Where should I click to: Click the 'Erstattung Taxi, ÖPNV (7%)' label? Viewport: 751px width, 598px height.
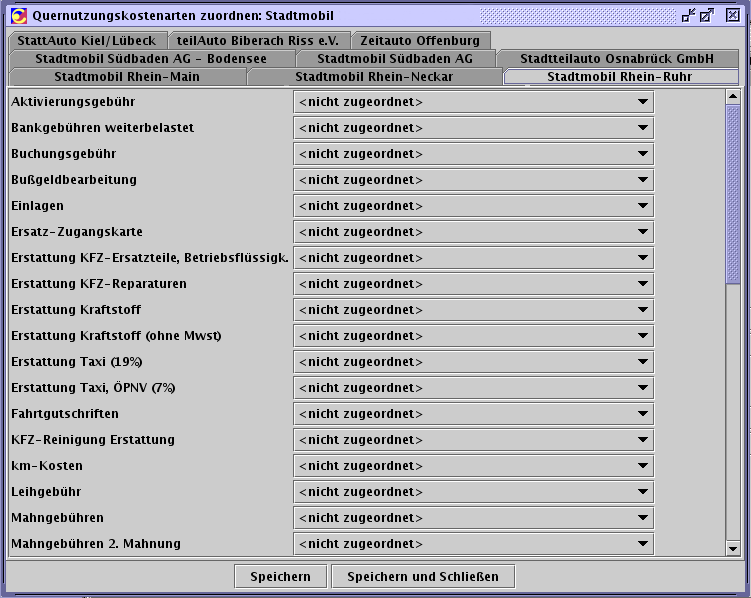coord(93,388)
